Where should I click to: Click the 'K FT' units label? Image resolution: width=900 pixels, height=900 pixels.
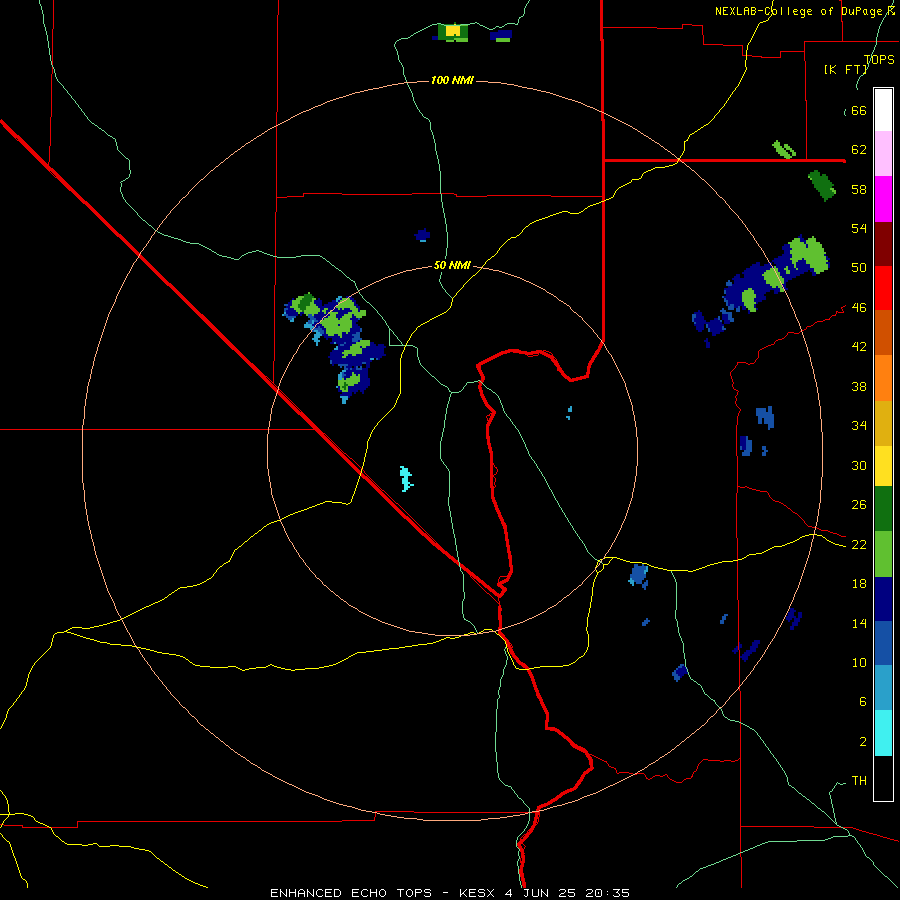click(845, 69)
